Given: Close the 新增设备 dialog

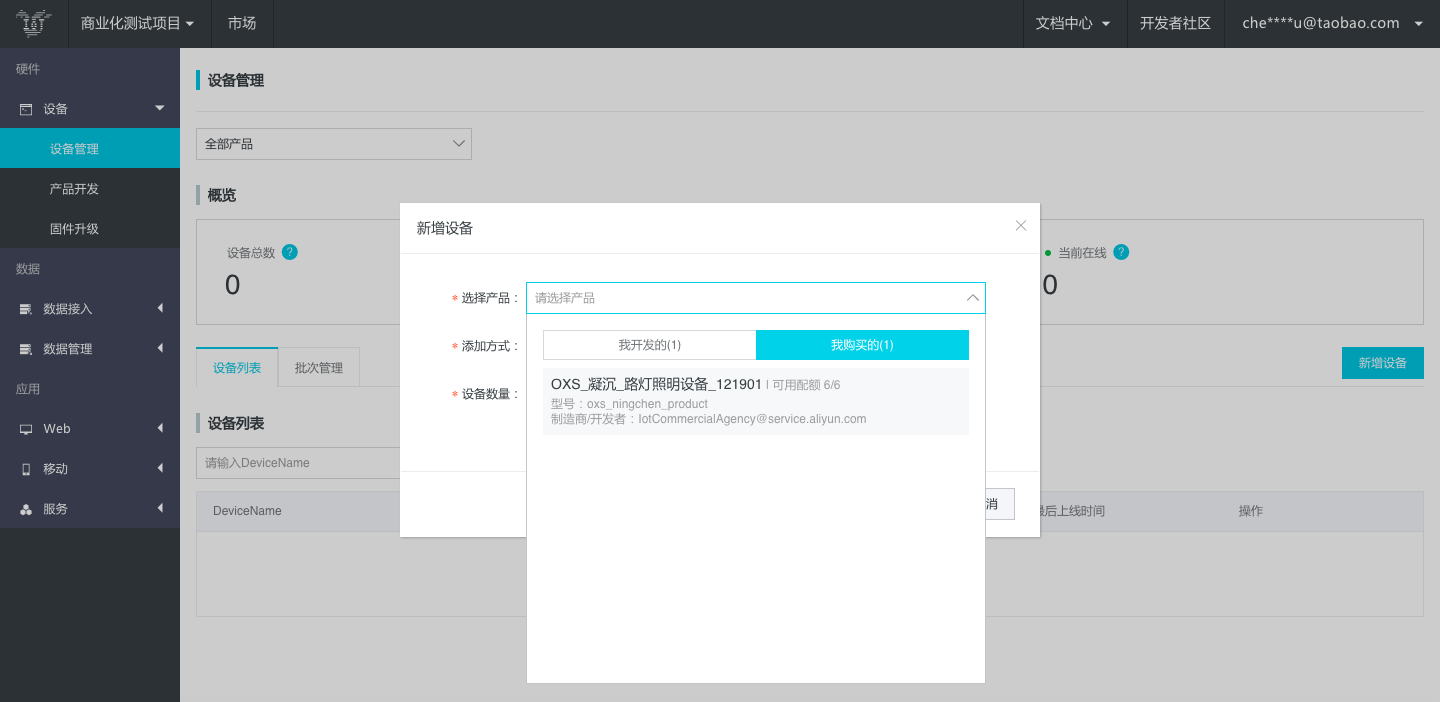Looking at the screenshot, I should (1020, 226).
